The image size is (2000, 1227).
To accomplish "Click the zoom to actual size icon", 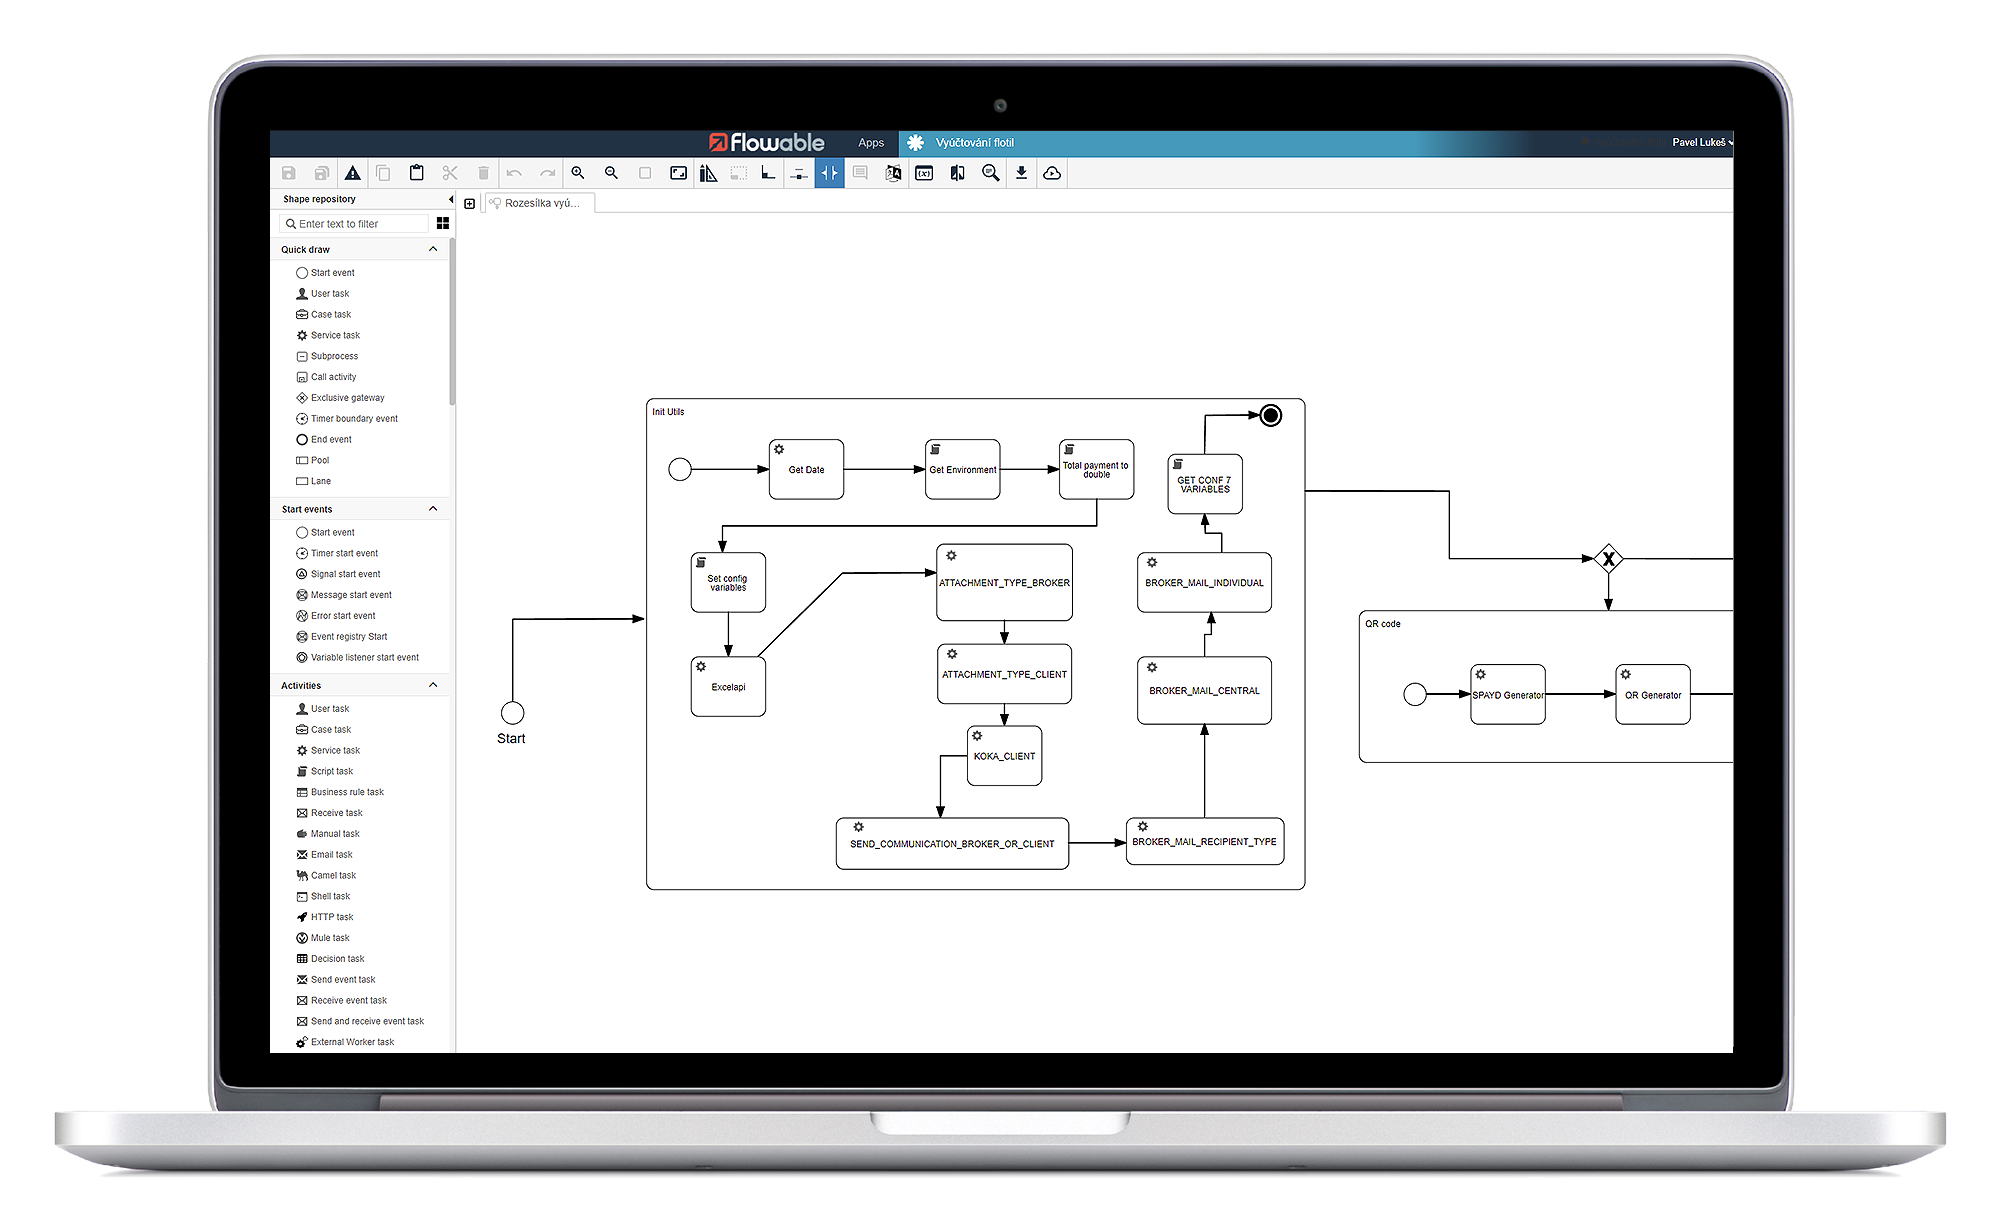I will coord(645,173).
